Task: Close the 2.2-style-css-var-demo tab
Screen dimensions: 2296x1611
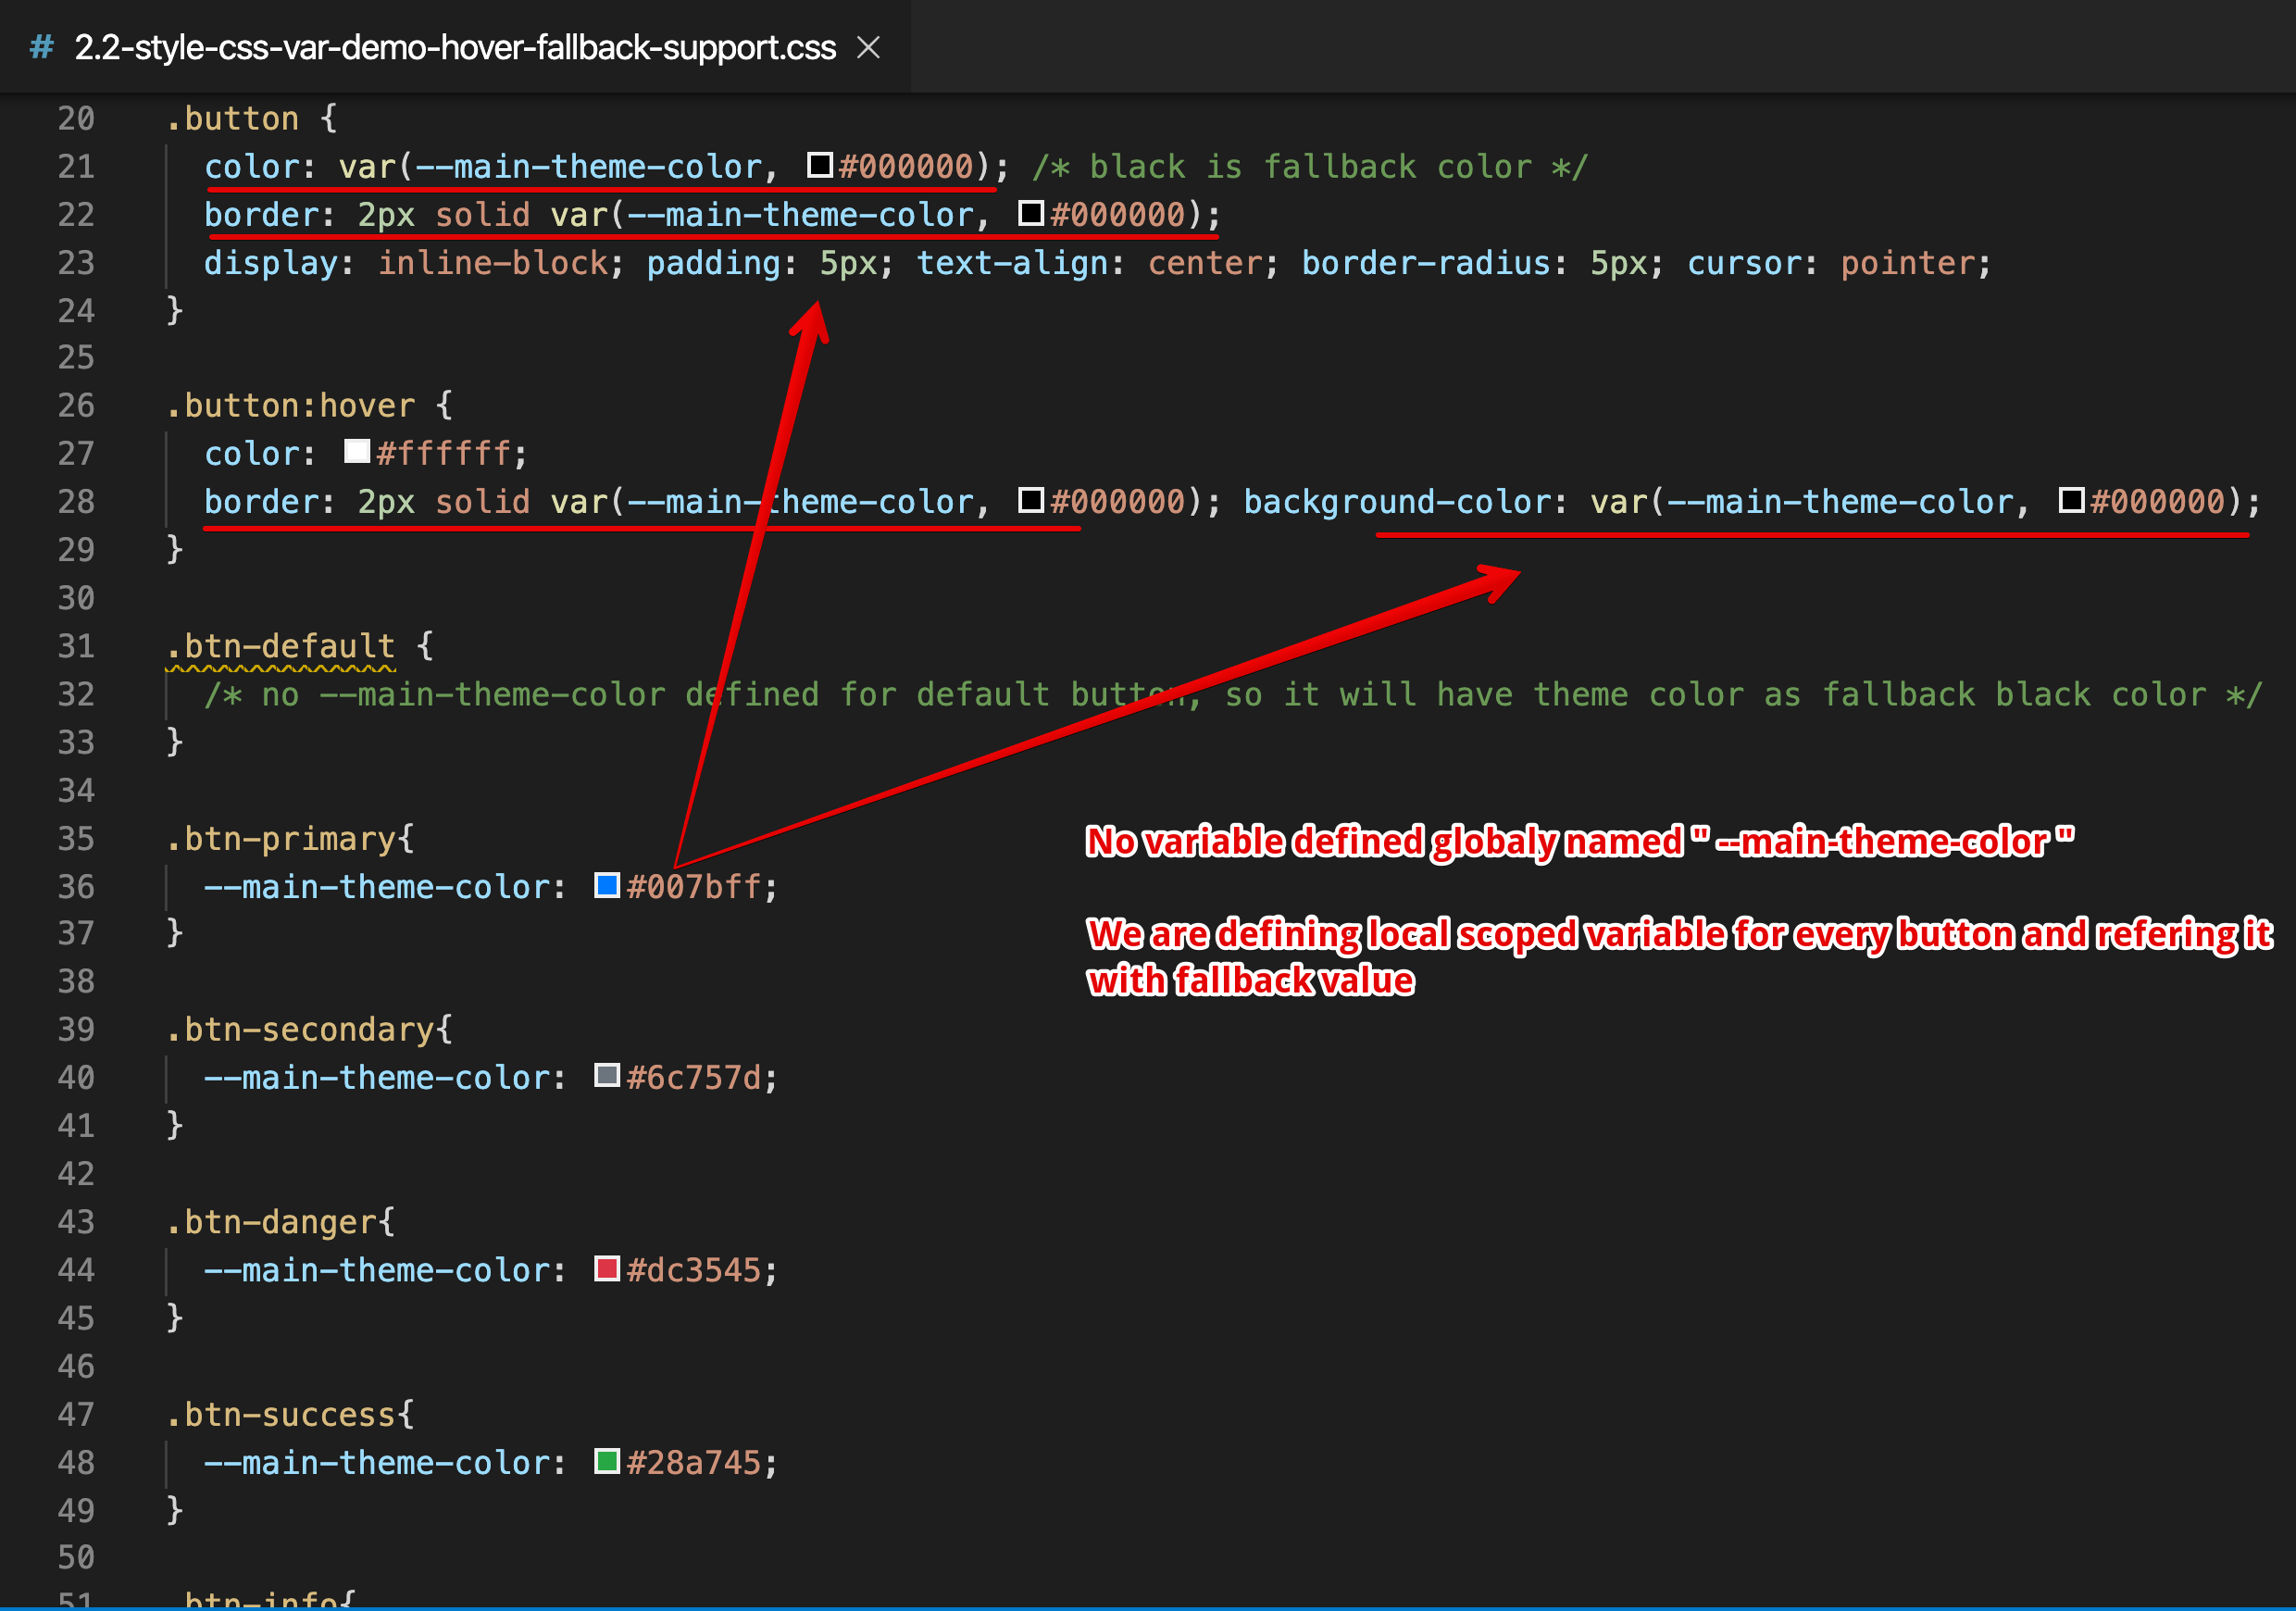Action: pos(868,47)
